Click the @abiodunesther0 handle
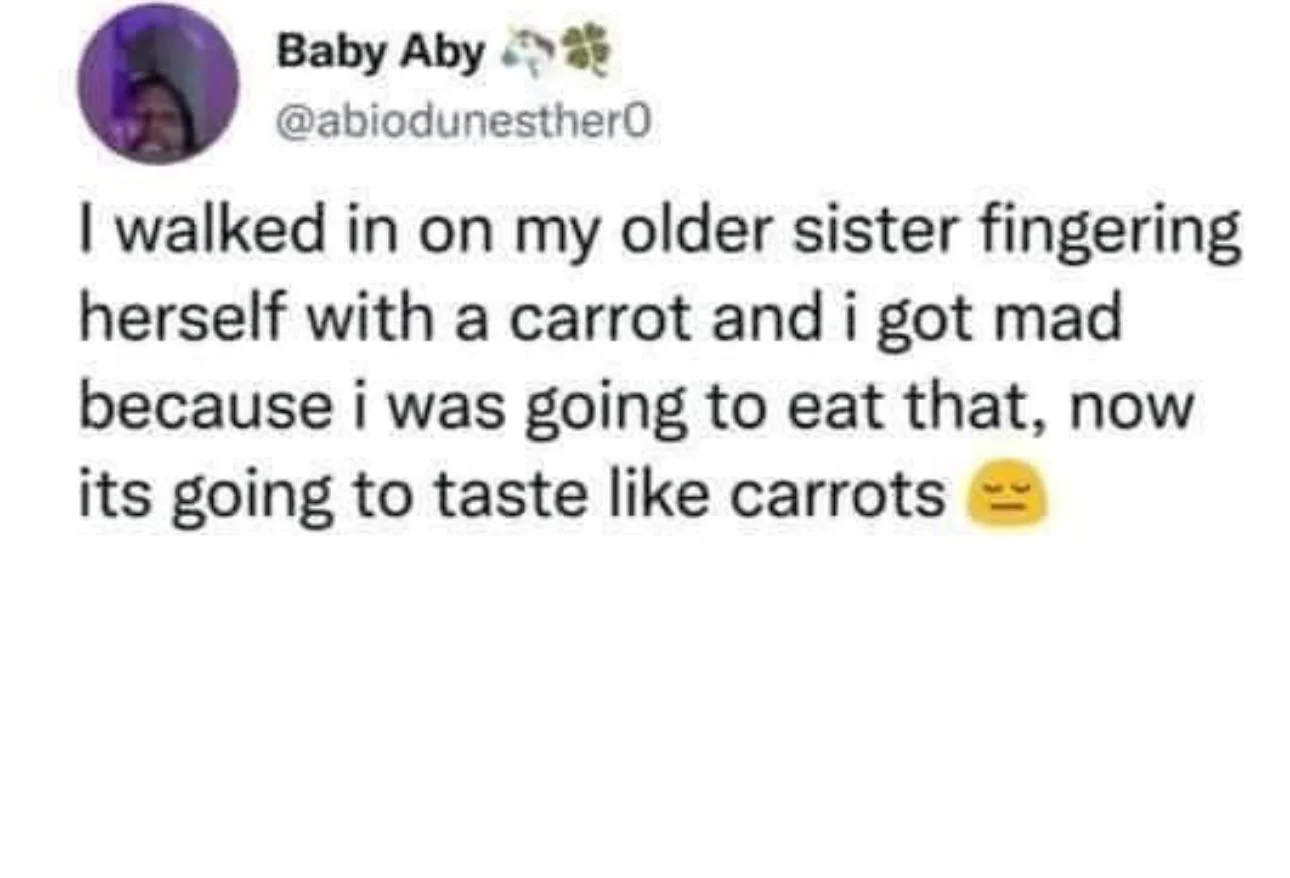Viewport: 1290px width, 878px height. [463, 122]
